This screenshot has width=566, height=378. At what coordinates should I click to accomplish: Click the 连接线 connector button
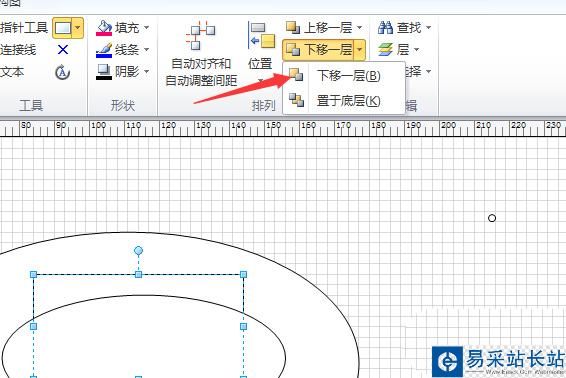[18, 50]
